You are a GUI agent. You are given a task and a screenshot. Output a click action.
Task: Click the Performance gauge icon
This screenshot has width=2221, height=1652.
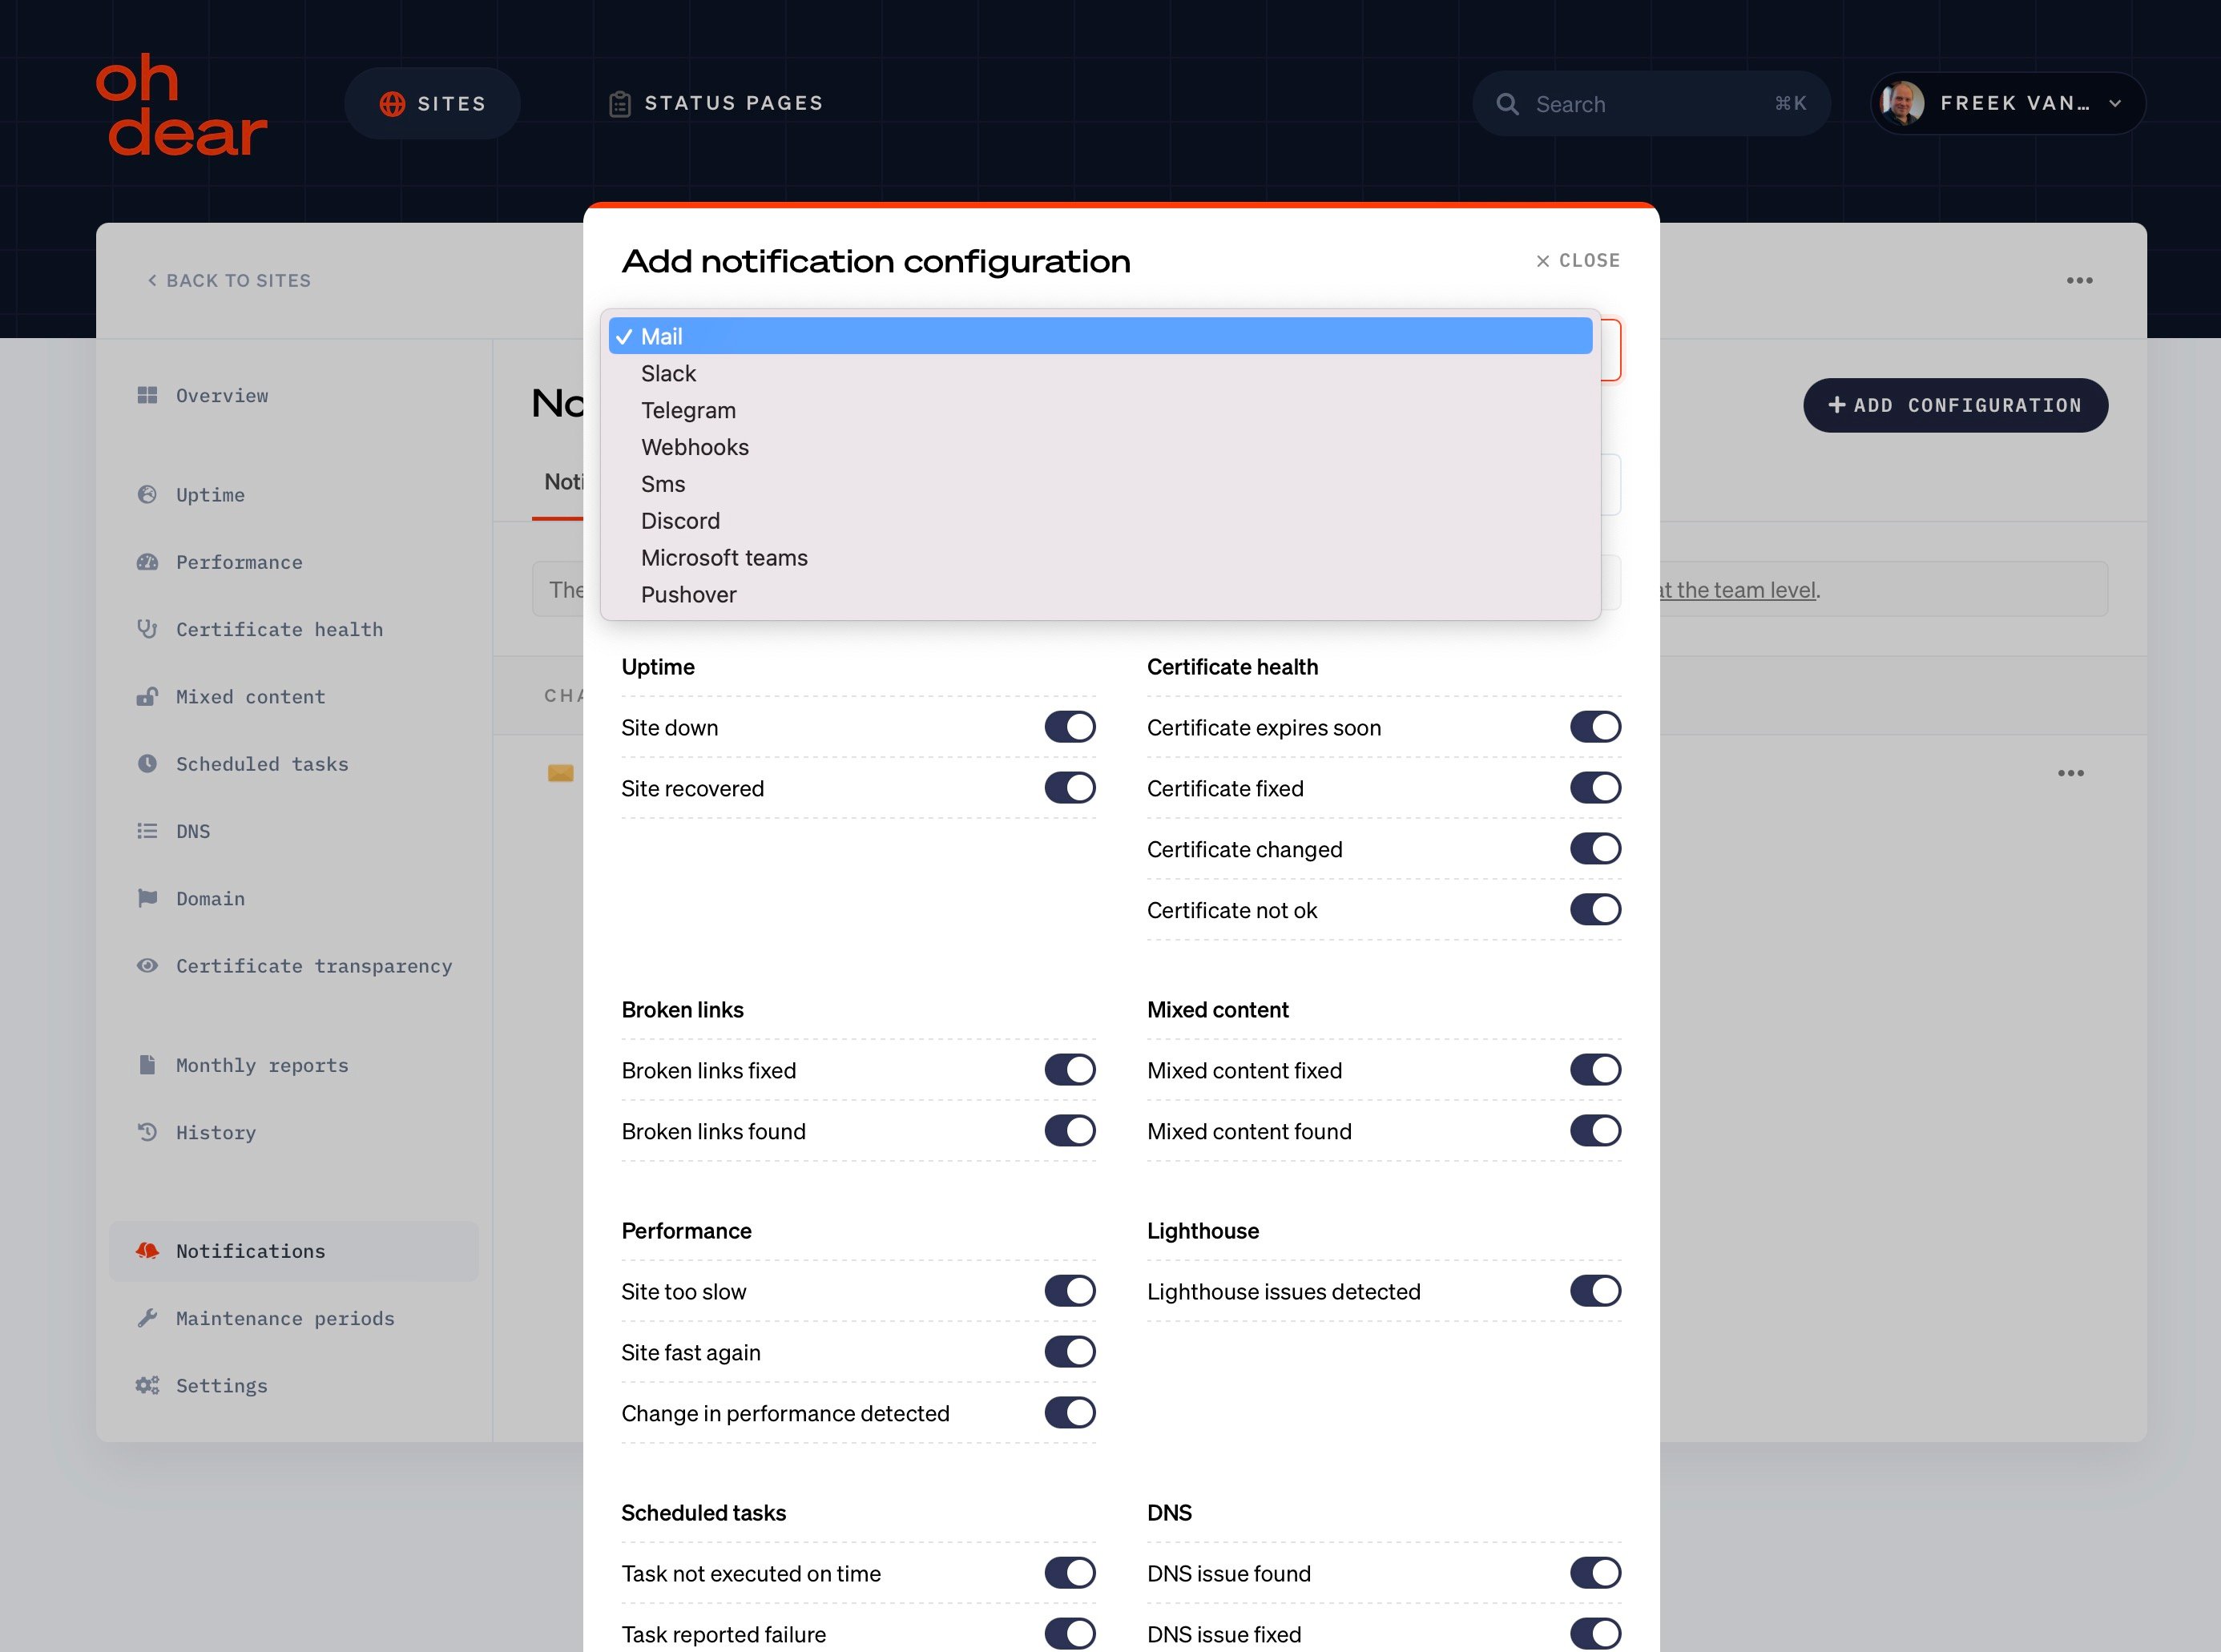pos(147,562)
